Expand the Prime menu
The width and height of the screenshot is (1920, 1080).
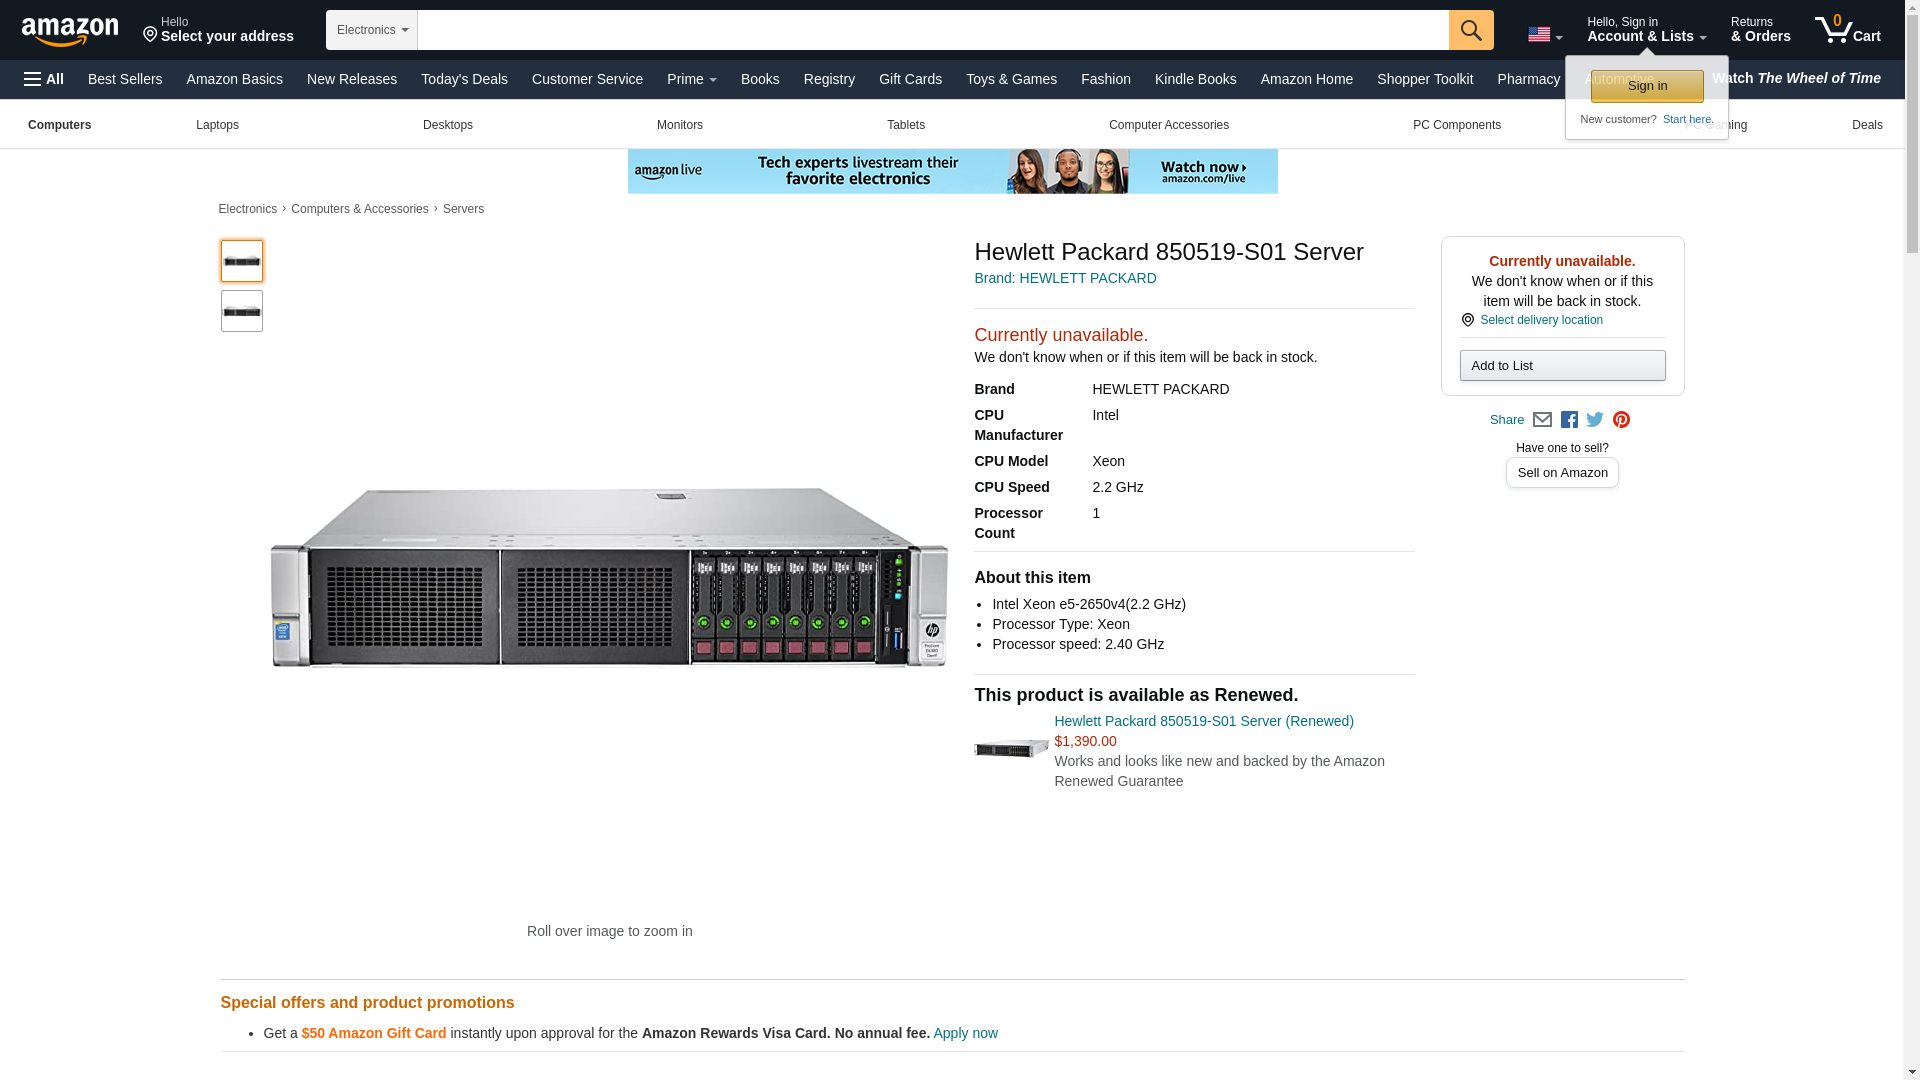click(692, 79)
